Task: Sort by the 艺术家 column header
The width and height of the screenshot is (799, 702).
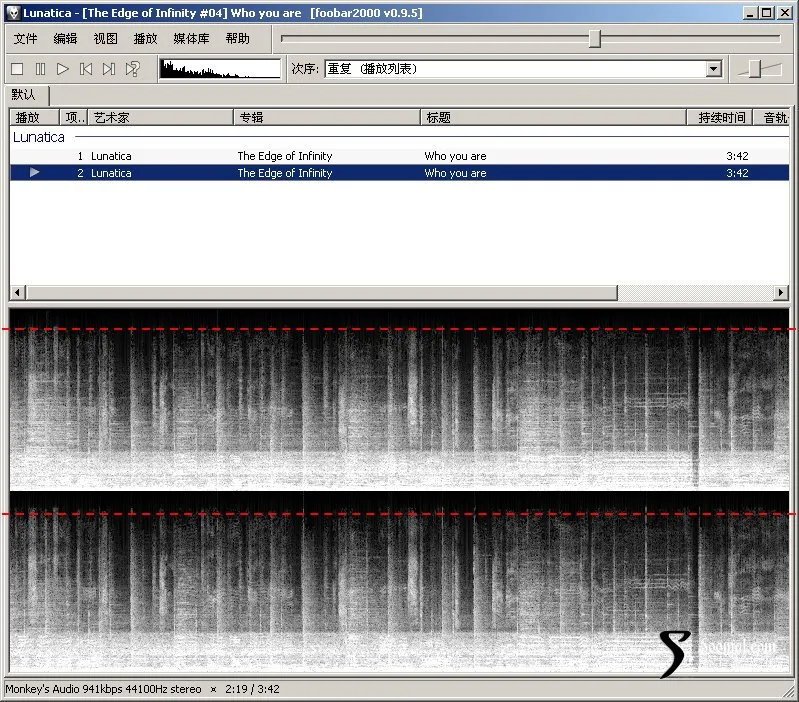Action: [161, 118]
